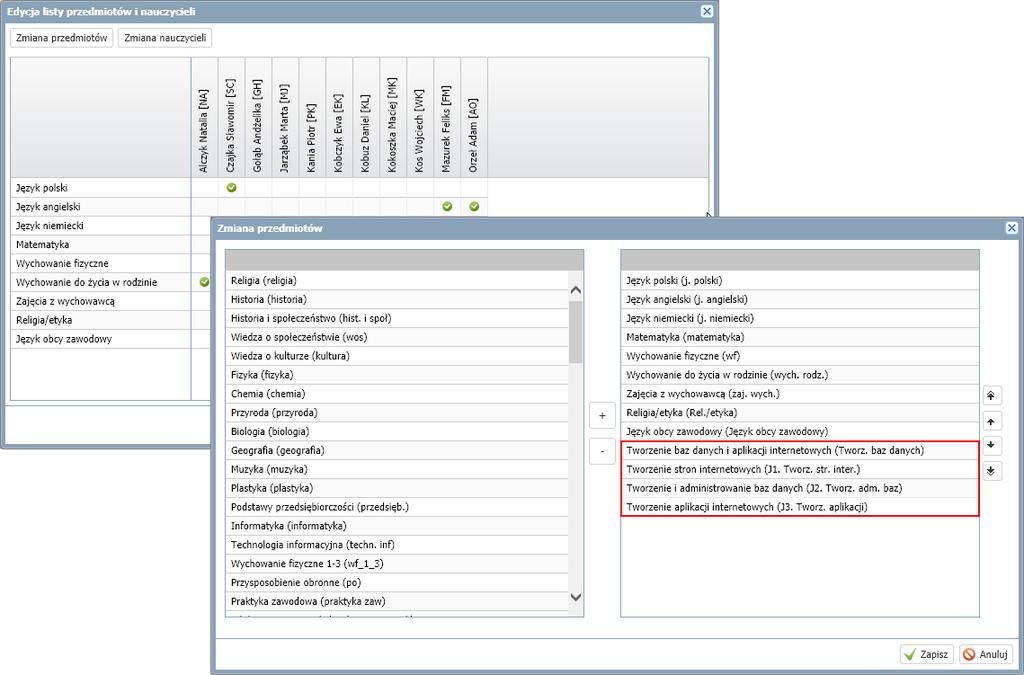Select Wychowanie fizyczne (wf) in right list
Viewport: 1024px width, 675px height.
pos(799,356)
